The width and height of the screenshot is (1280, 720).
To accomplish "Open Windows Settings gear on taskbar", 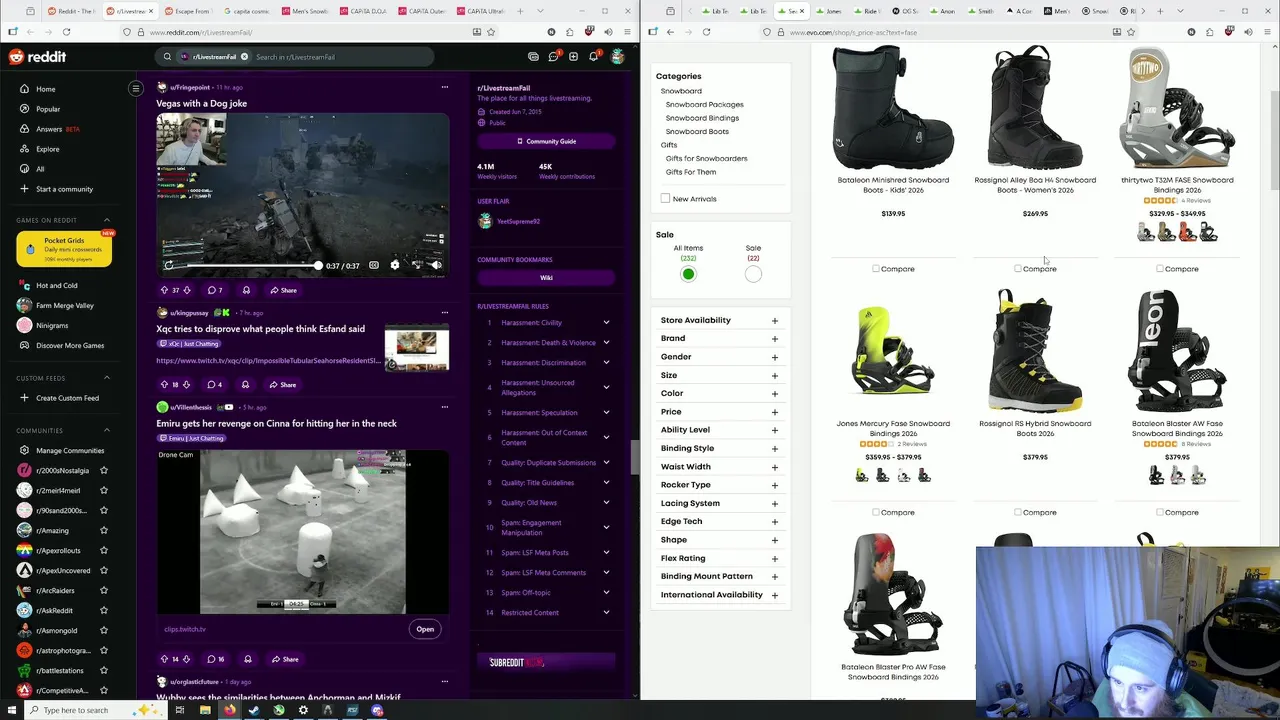I will (x=303, y=710).
